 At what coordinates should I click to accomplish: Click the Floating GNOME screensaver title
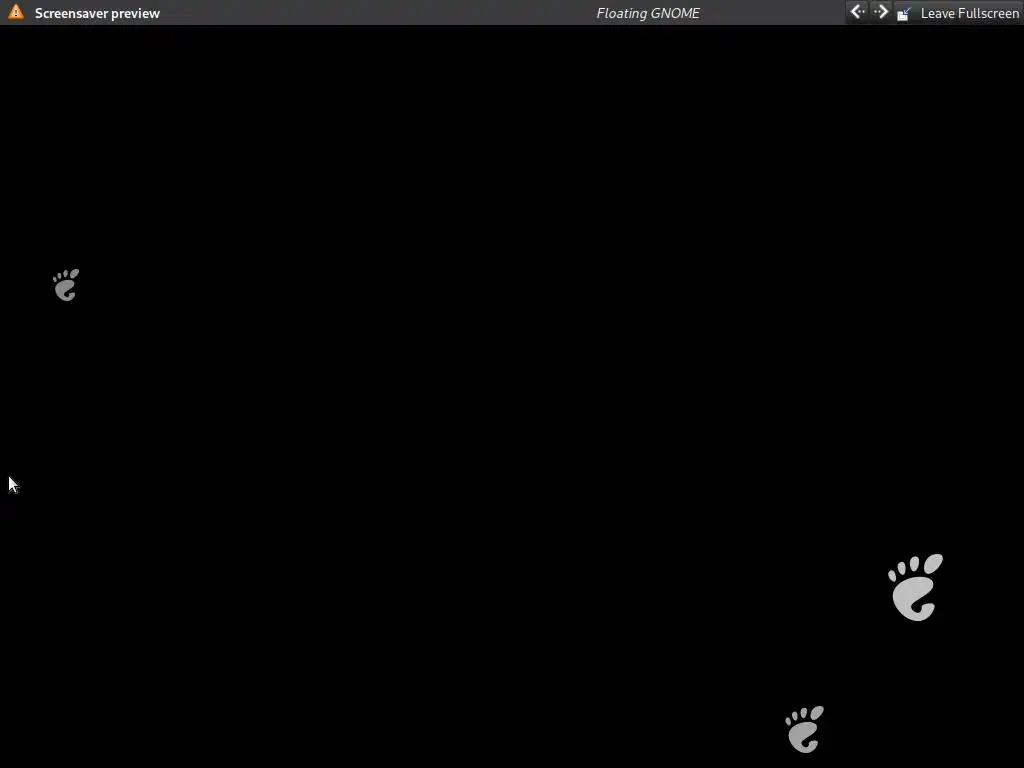648,13
